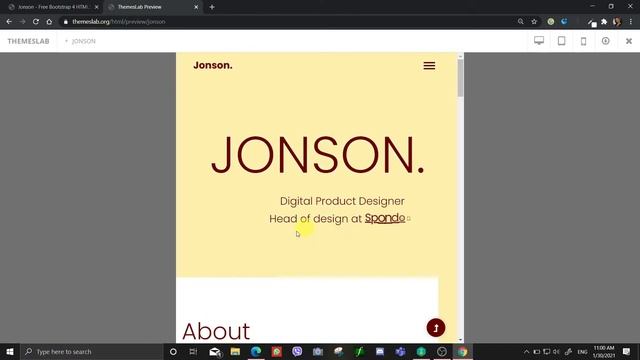Click the Jonson. site logo
Viewport: 640px width, 360px height.
tap(213, 65)
